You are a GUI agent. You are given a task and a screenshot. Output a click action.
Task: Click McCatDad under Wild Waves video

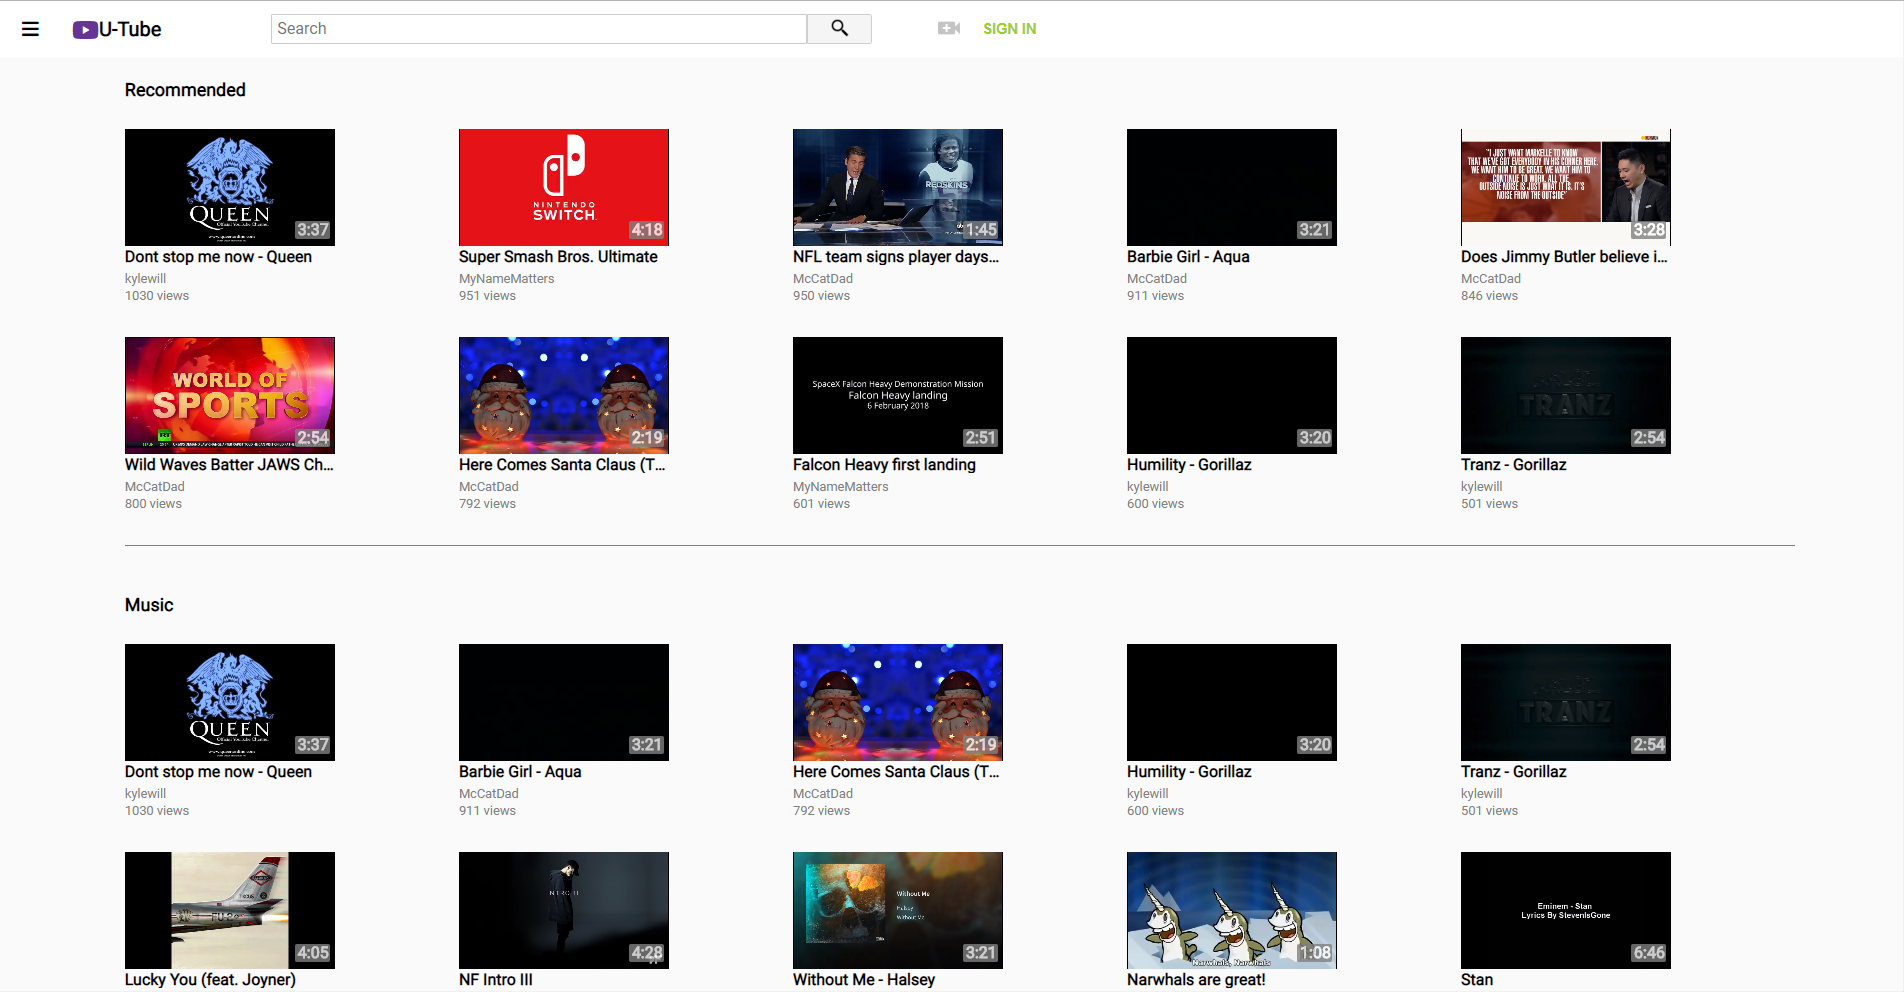point(155,487)
